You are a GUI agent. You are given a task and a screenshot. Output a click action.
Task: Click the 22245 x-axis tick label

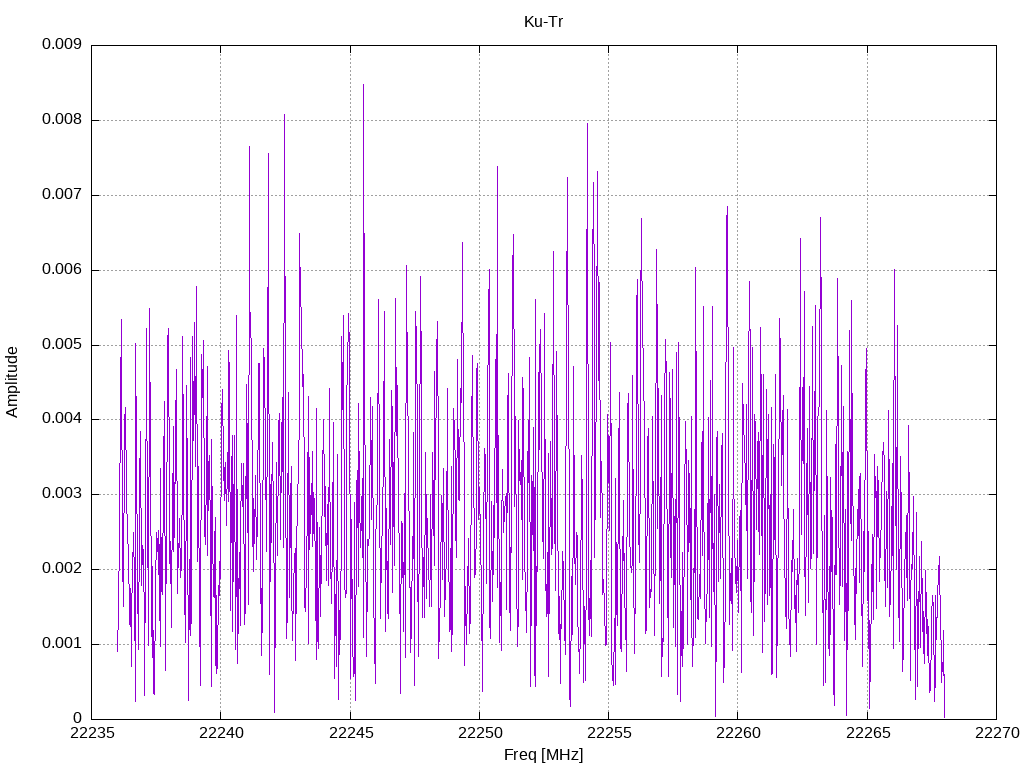(351, 733)
